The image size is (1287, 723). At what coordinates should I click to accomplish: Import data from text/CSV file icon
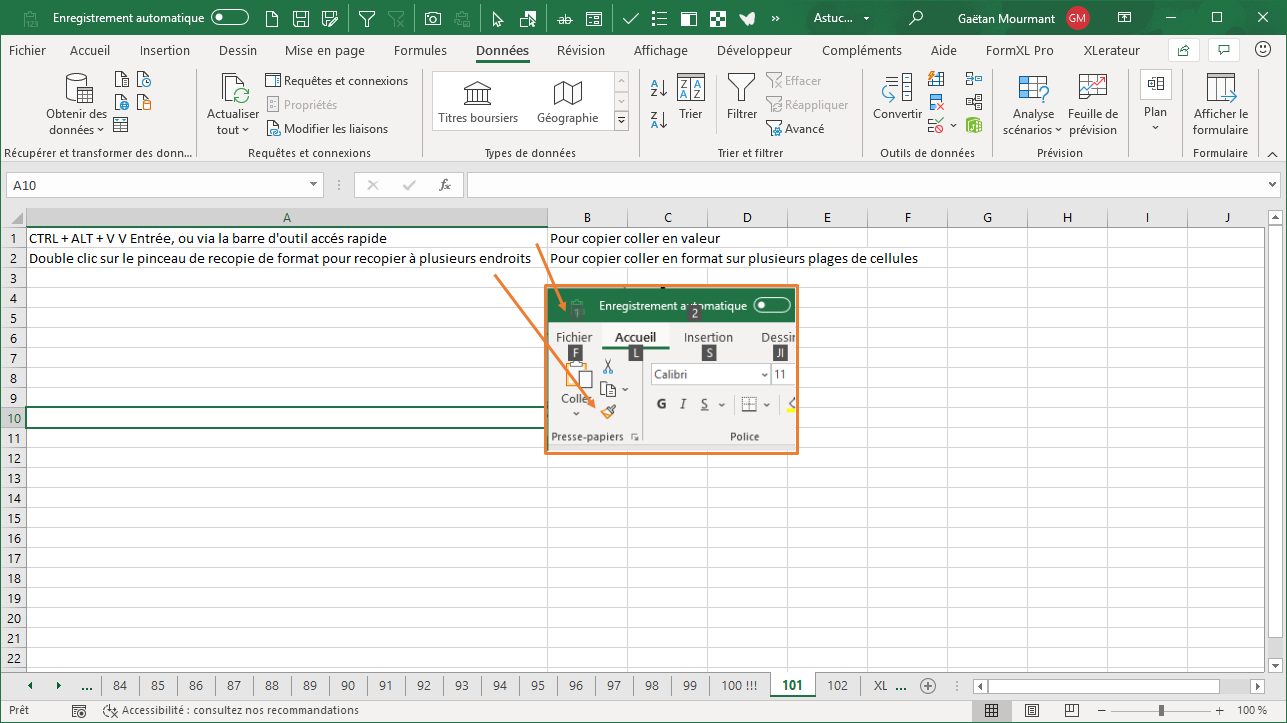click(x=121, y=80)
